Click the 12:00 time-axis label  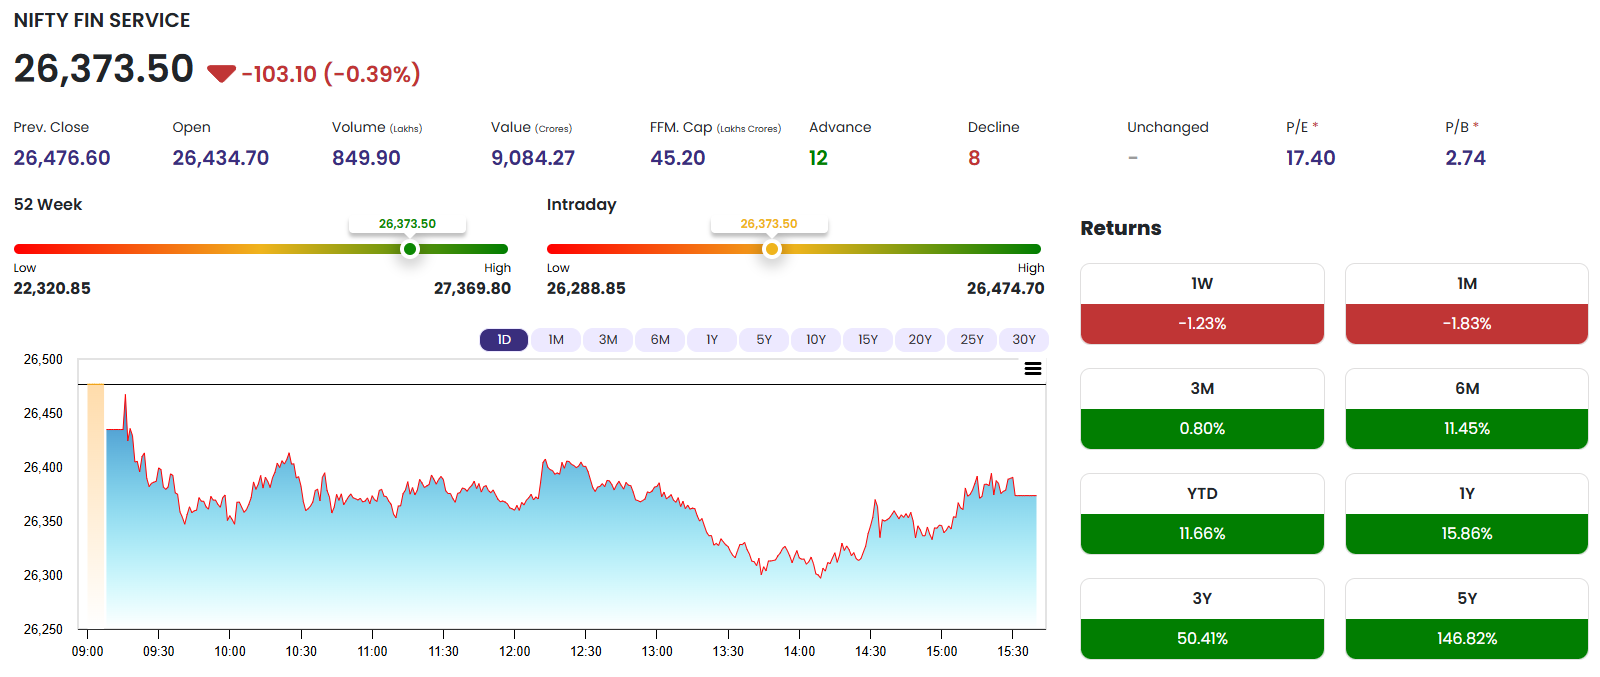(515, 651)
